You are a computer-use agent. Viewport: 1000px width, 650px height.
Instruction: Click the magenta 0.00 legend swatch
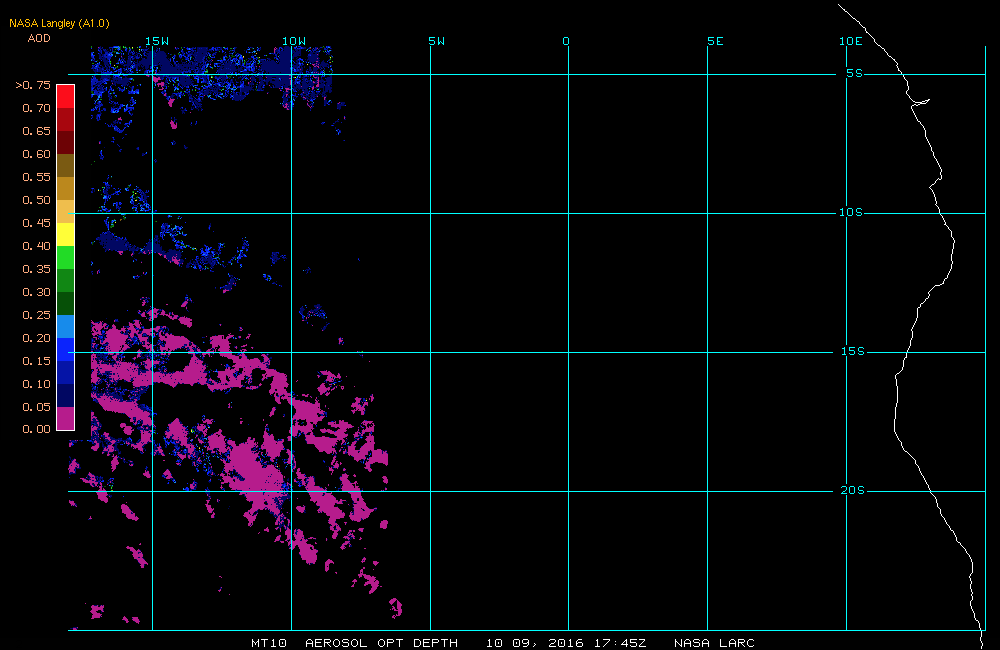[66, 418]
